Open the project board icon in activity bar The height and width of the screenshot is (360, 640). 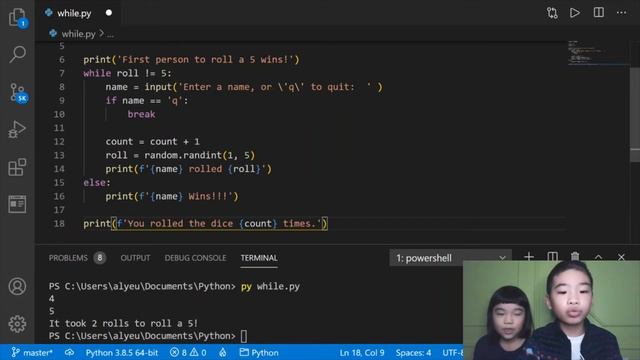tap(17, 204)
